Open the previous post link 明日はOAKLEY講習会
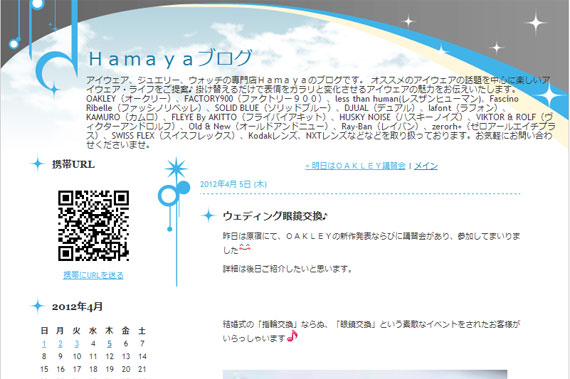The image size is (570, 379). [355, 166]
